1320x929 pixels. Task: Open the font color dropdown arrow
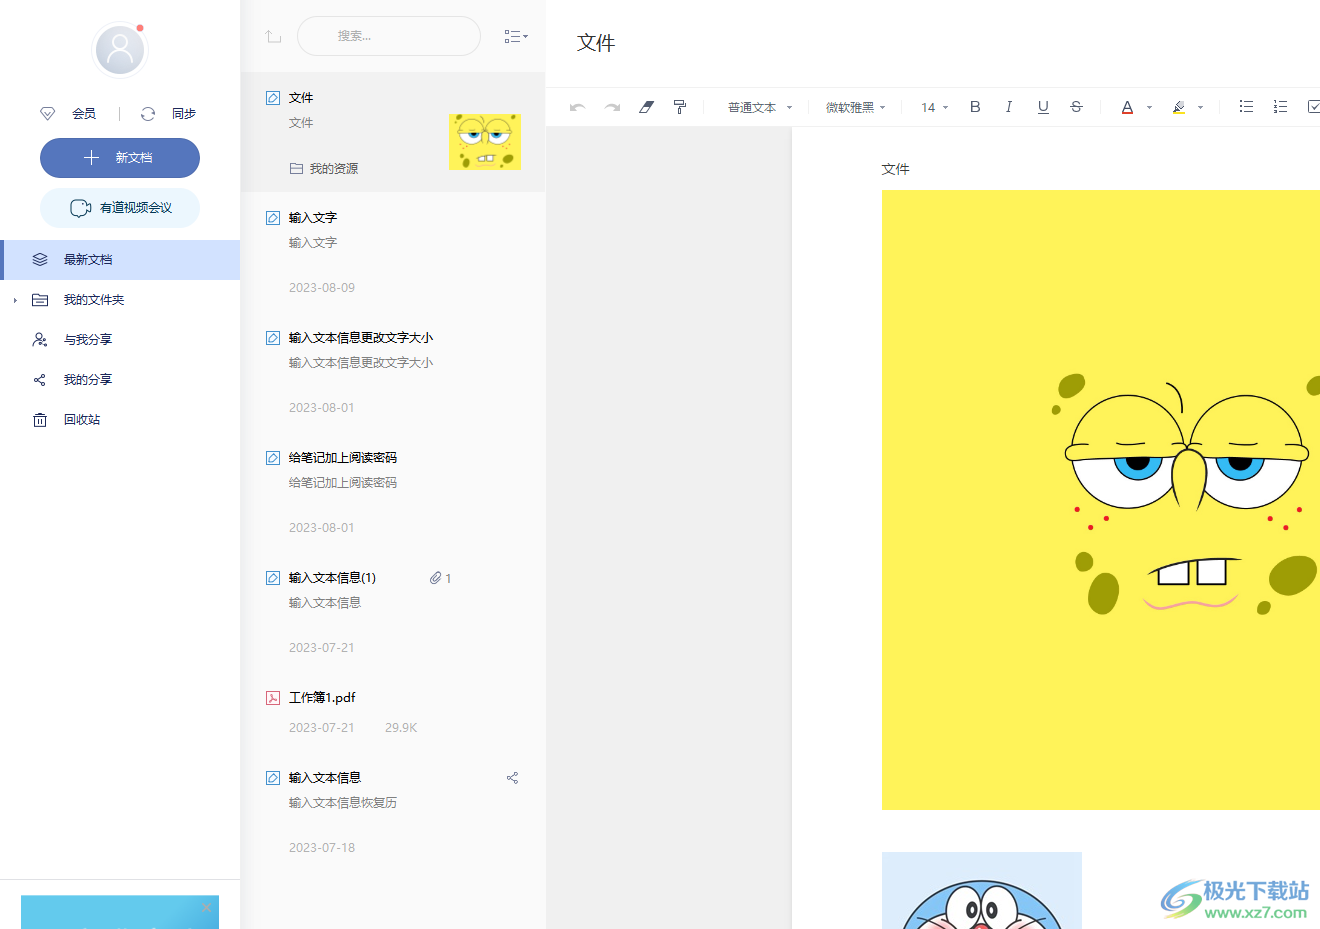coord(1150,107)
